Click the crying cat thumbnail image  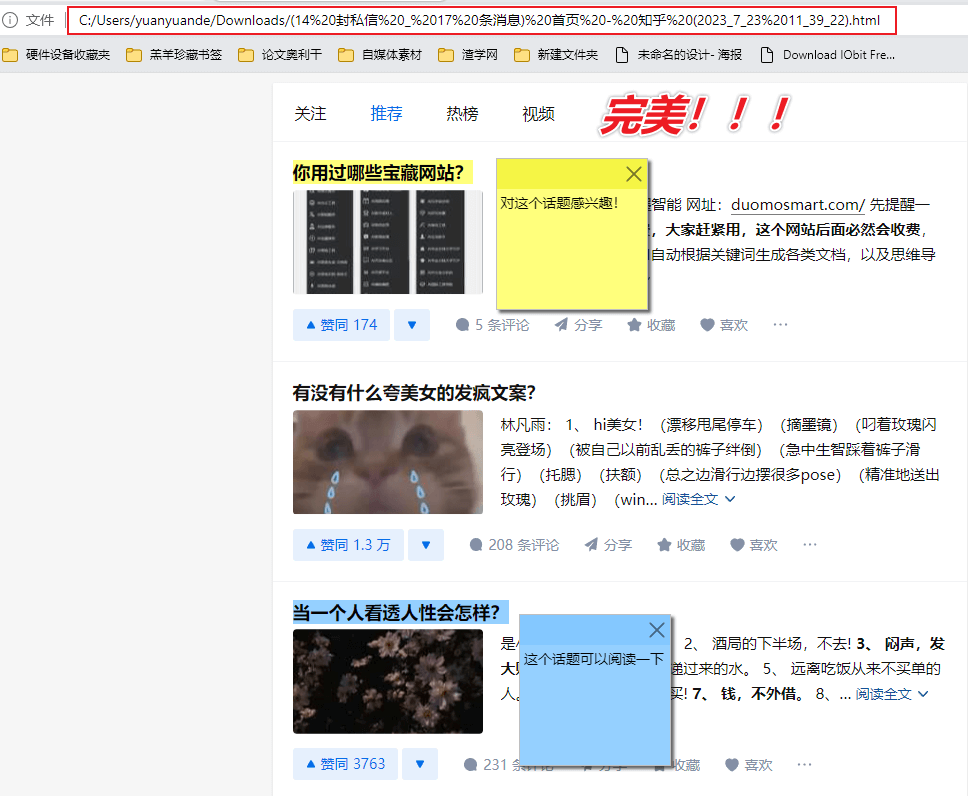click(387, 462)
